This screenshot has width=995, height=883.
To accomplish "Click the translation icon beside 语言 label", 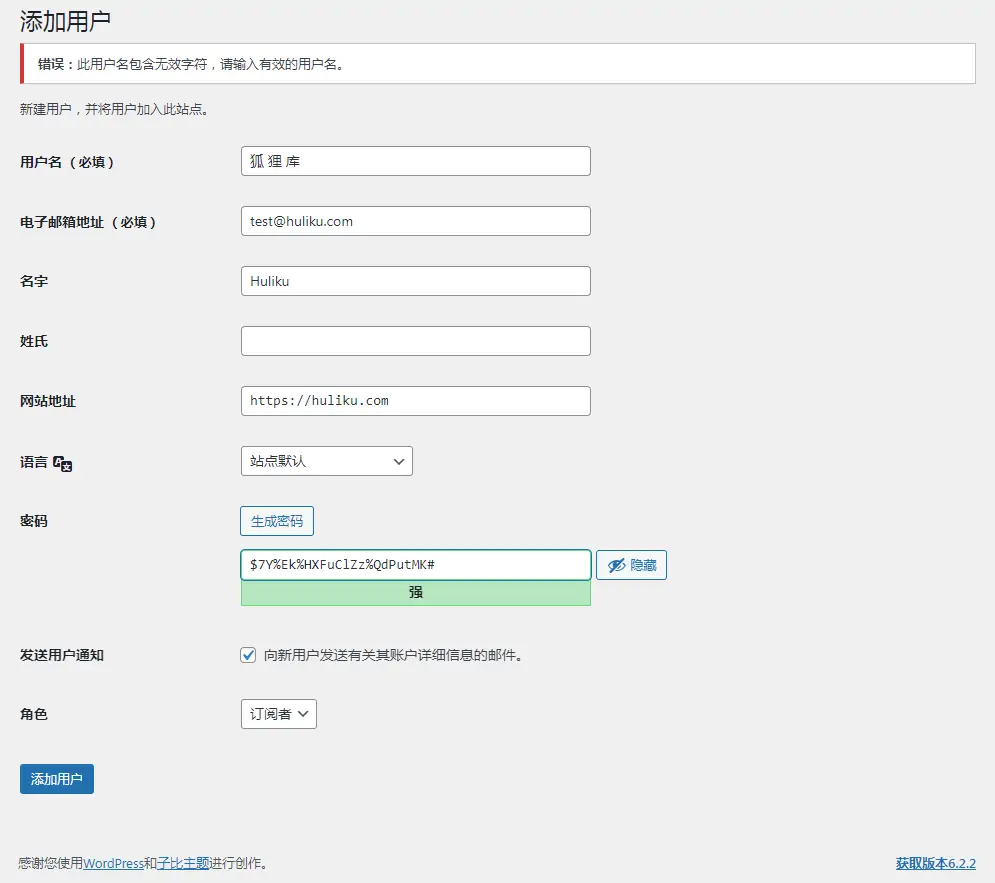I will pyautogui.click(x=62, y=463).
